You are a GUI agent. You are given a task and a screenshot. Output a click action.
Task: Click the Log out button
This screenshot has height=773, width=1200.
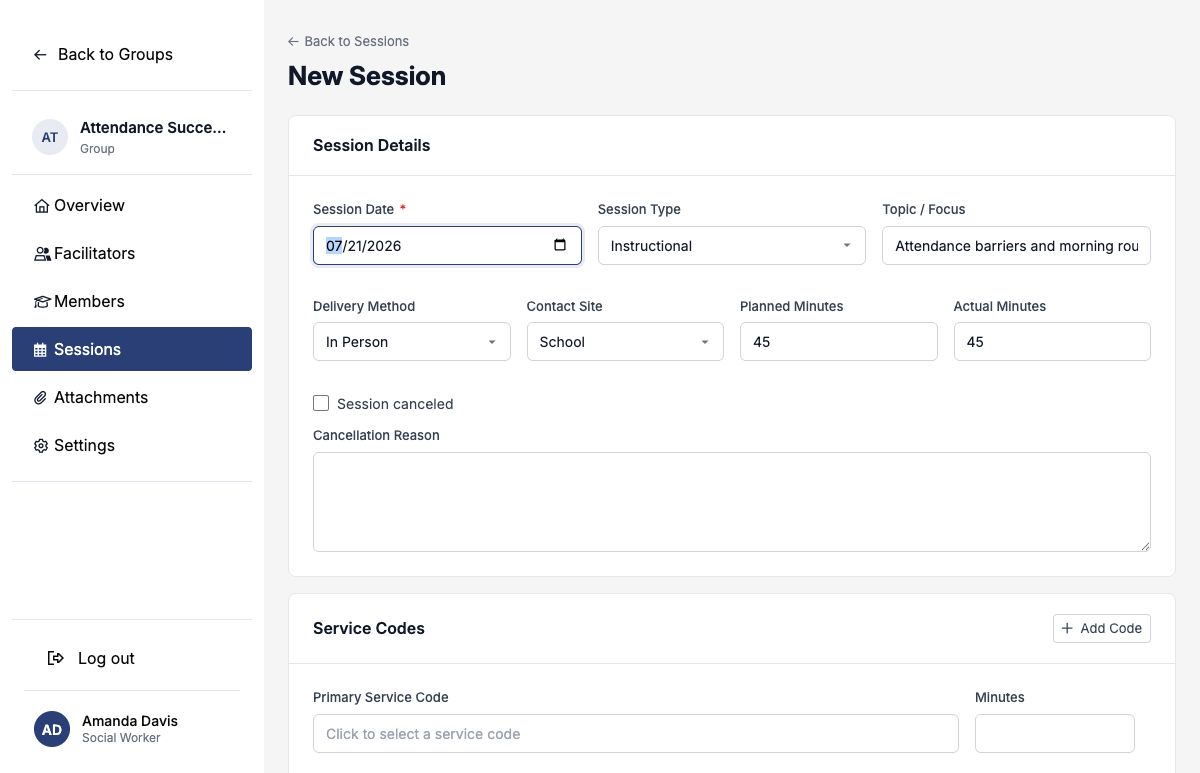pyautogui.click(x=92, y=658)
